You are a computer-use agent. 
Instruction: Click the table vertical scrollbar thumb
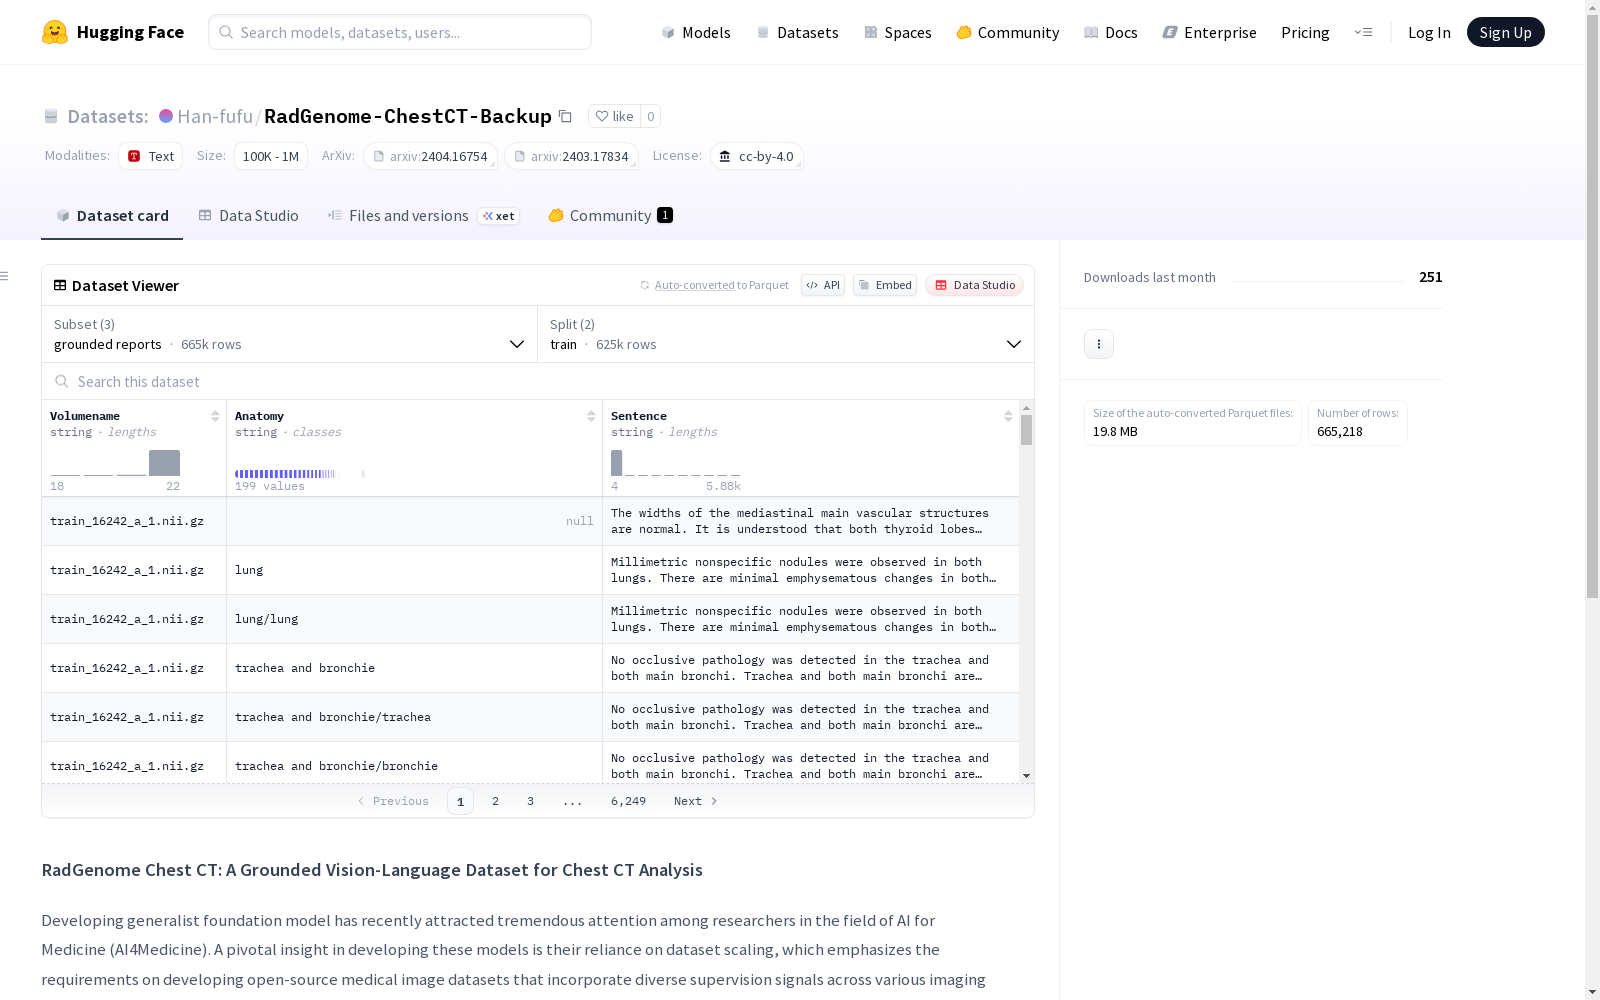point(1026,430)
